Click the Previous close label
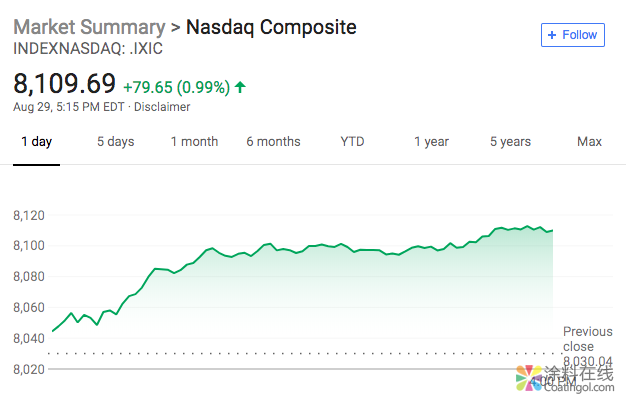Screen dimensions: 626x405 (x=587, y=339)
